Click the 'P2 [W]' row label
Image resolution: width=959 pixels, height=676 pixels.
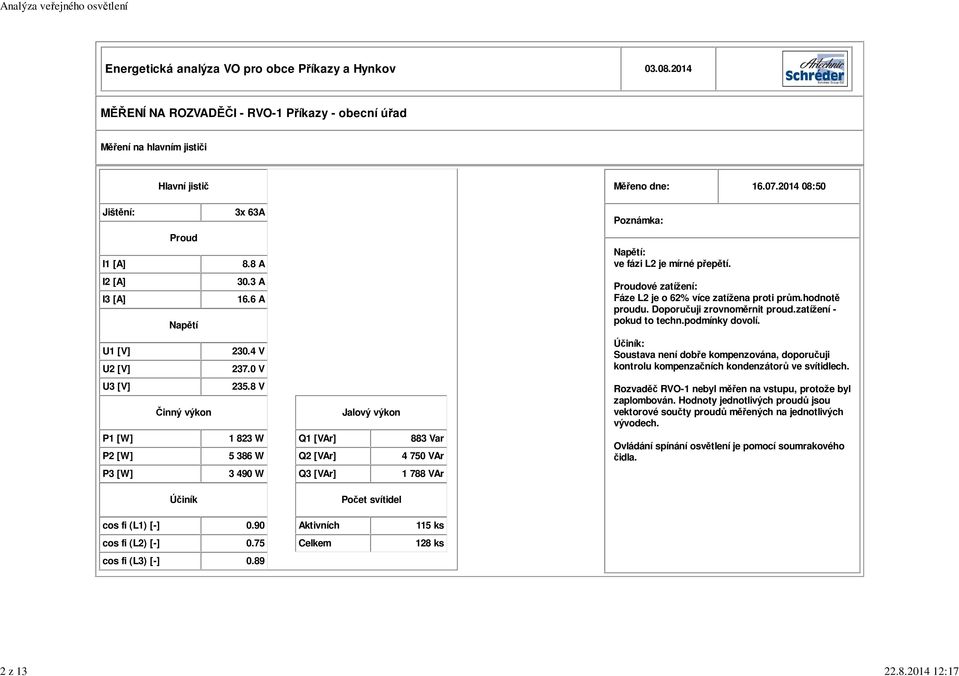pos(117,456)
